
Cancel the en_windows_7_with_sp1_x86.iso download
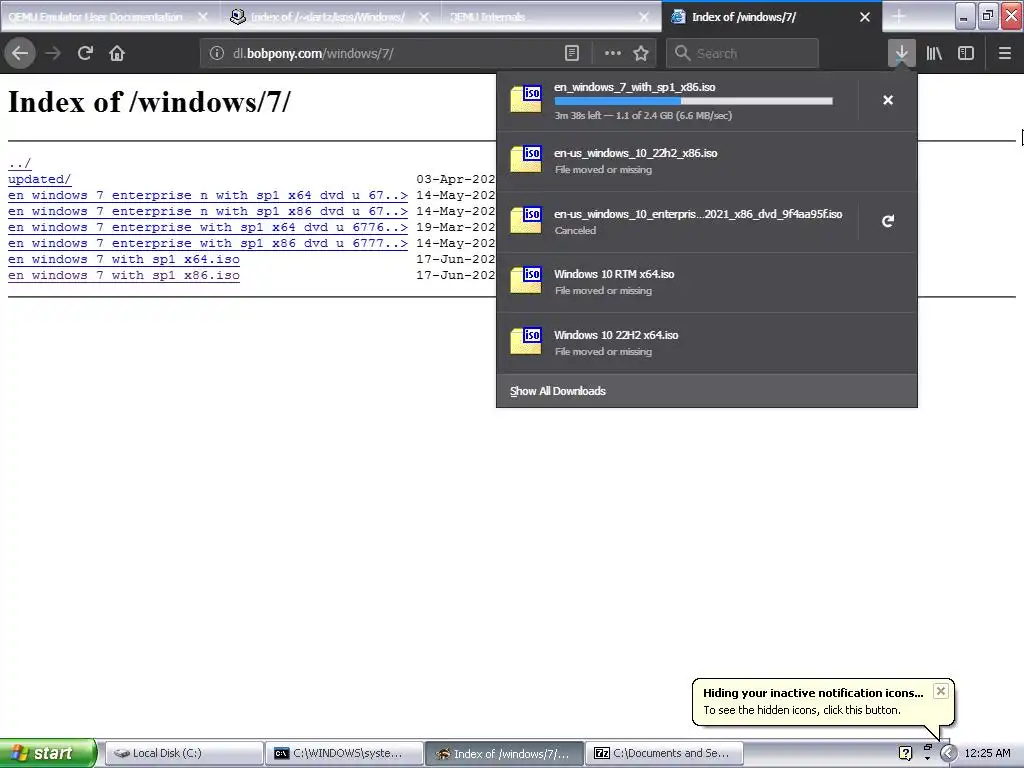tap(888, 101)
